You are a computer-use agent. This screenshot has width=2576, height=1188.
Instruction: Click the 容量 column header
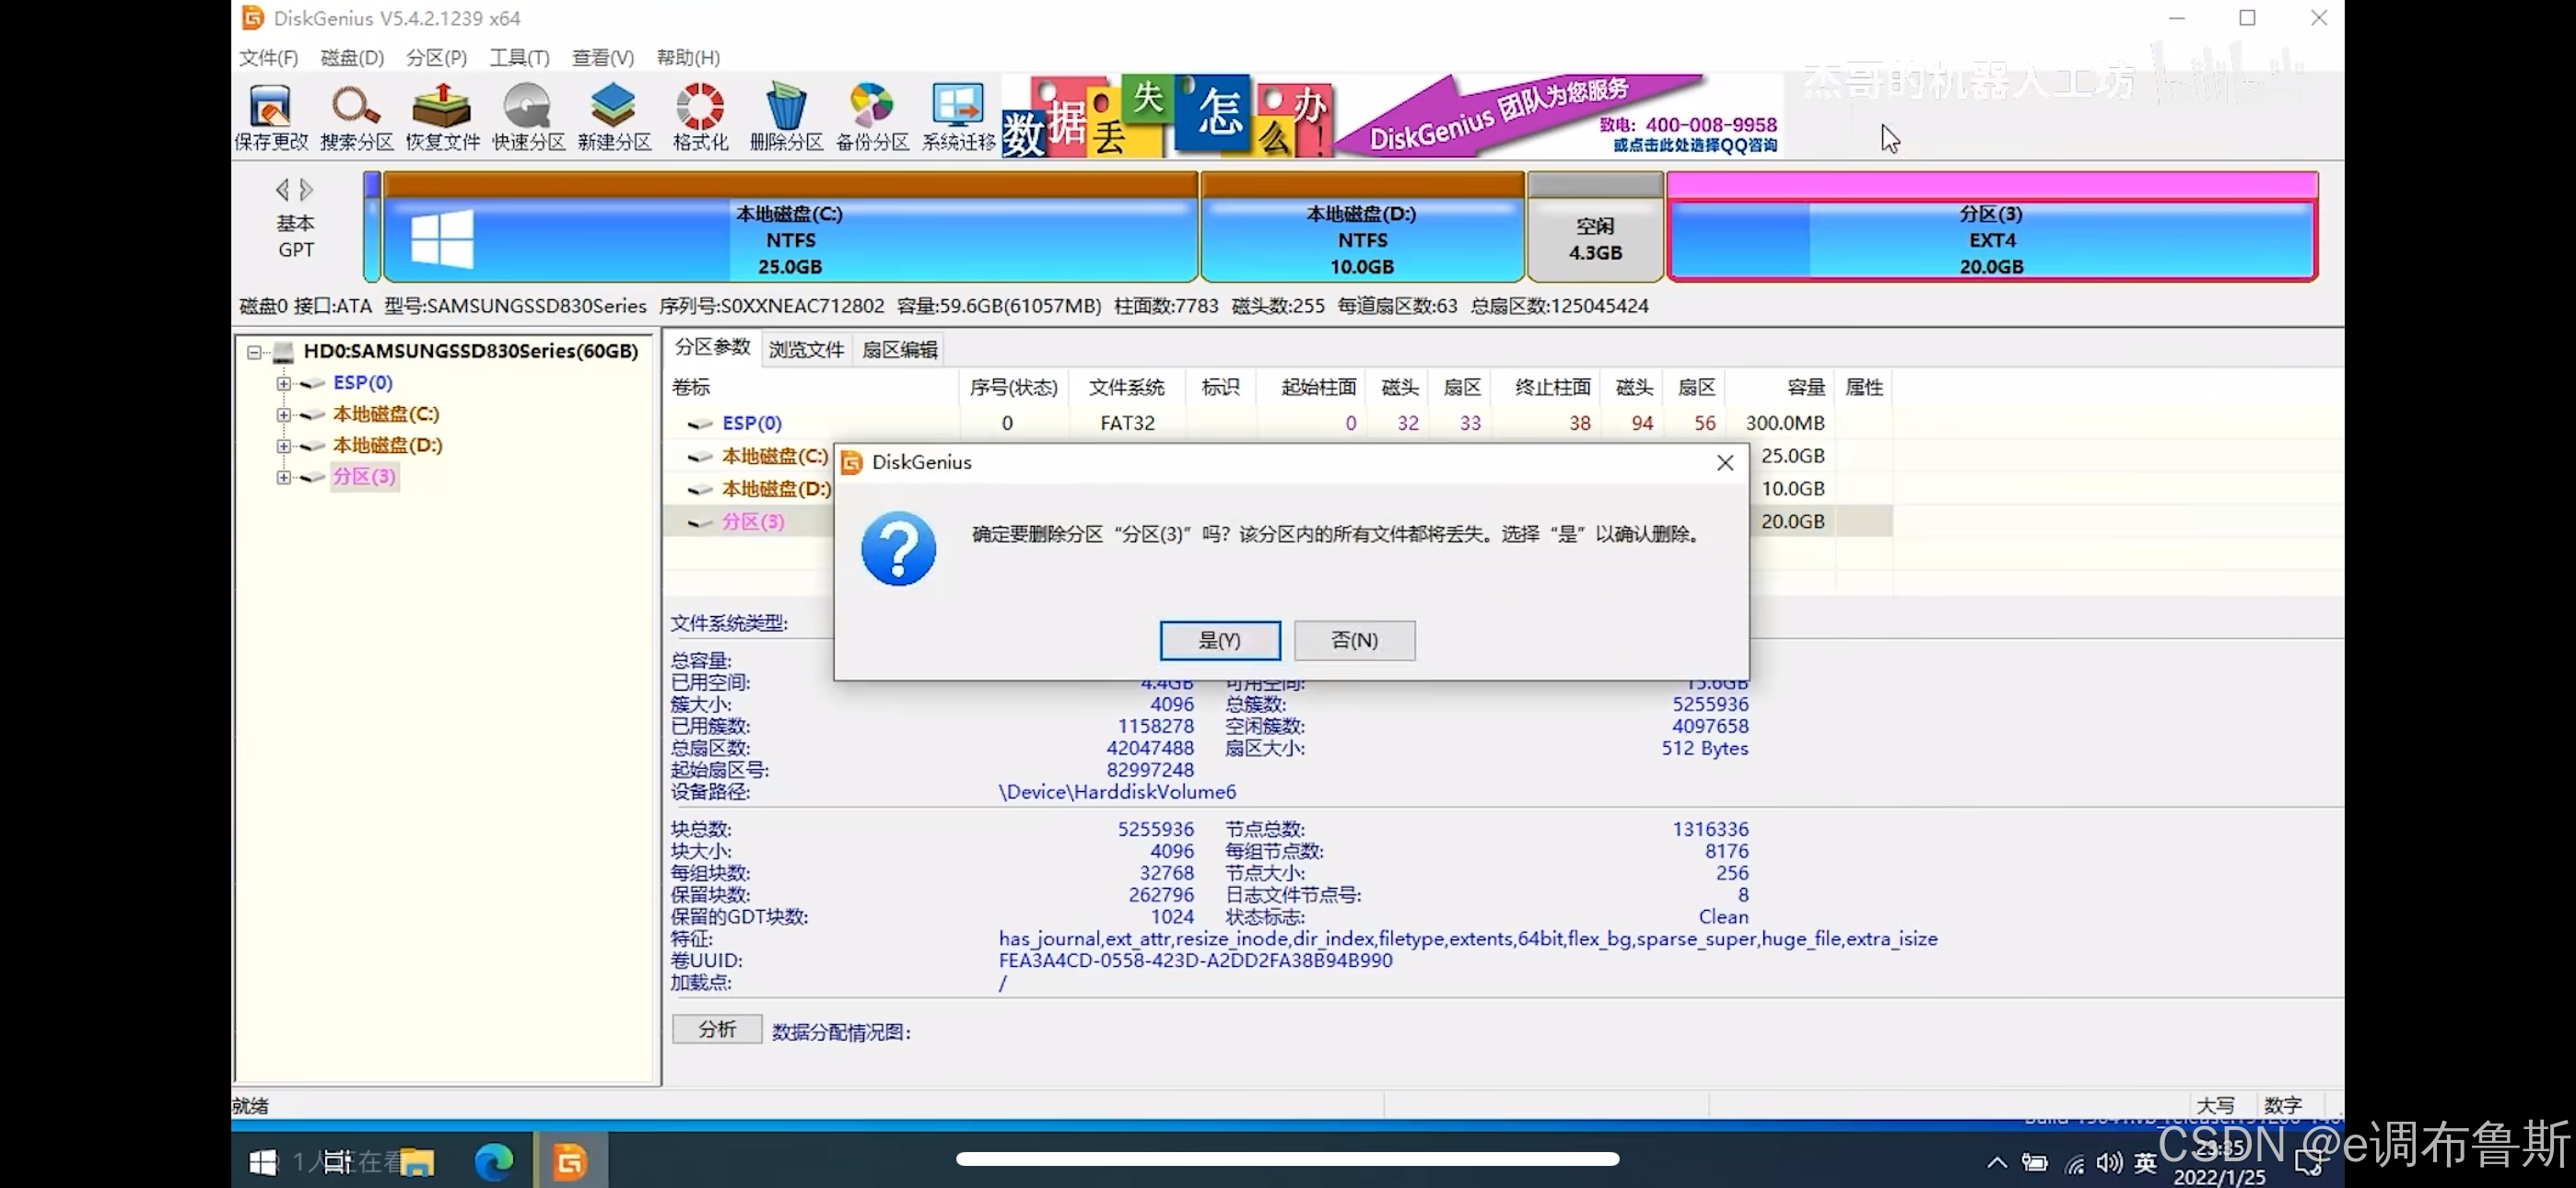click(1782, 387)
